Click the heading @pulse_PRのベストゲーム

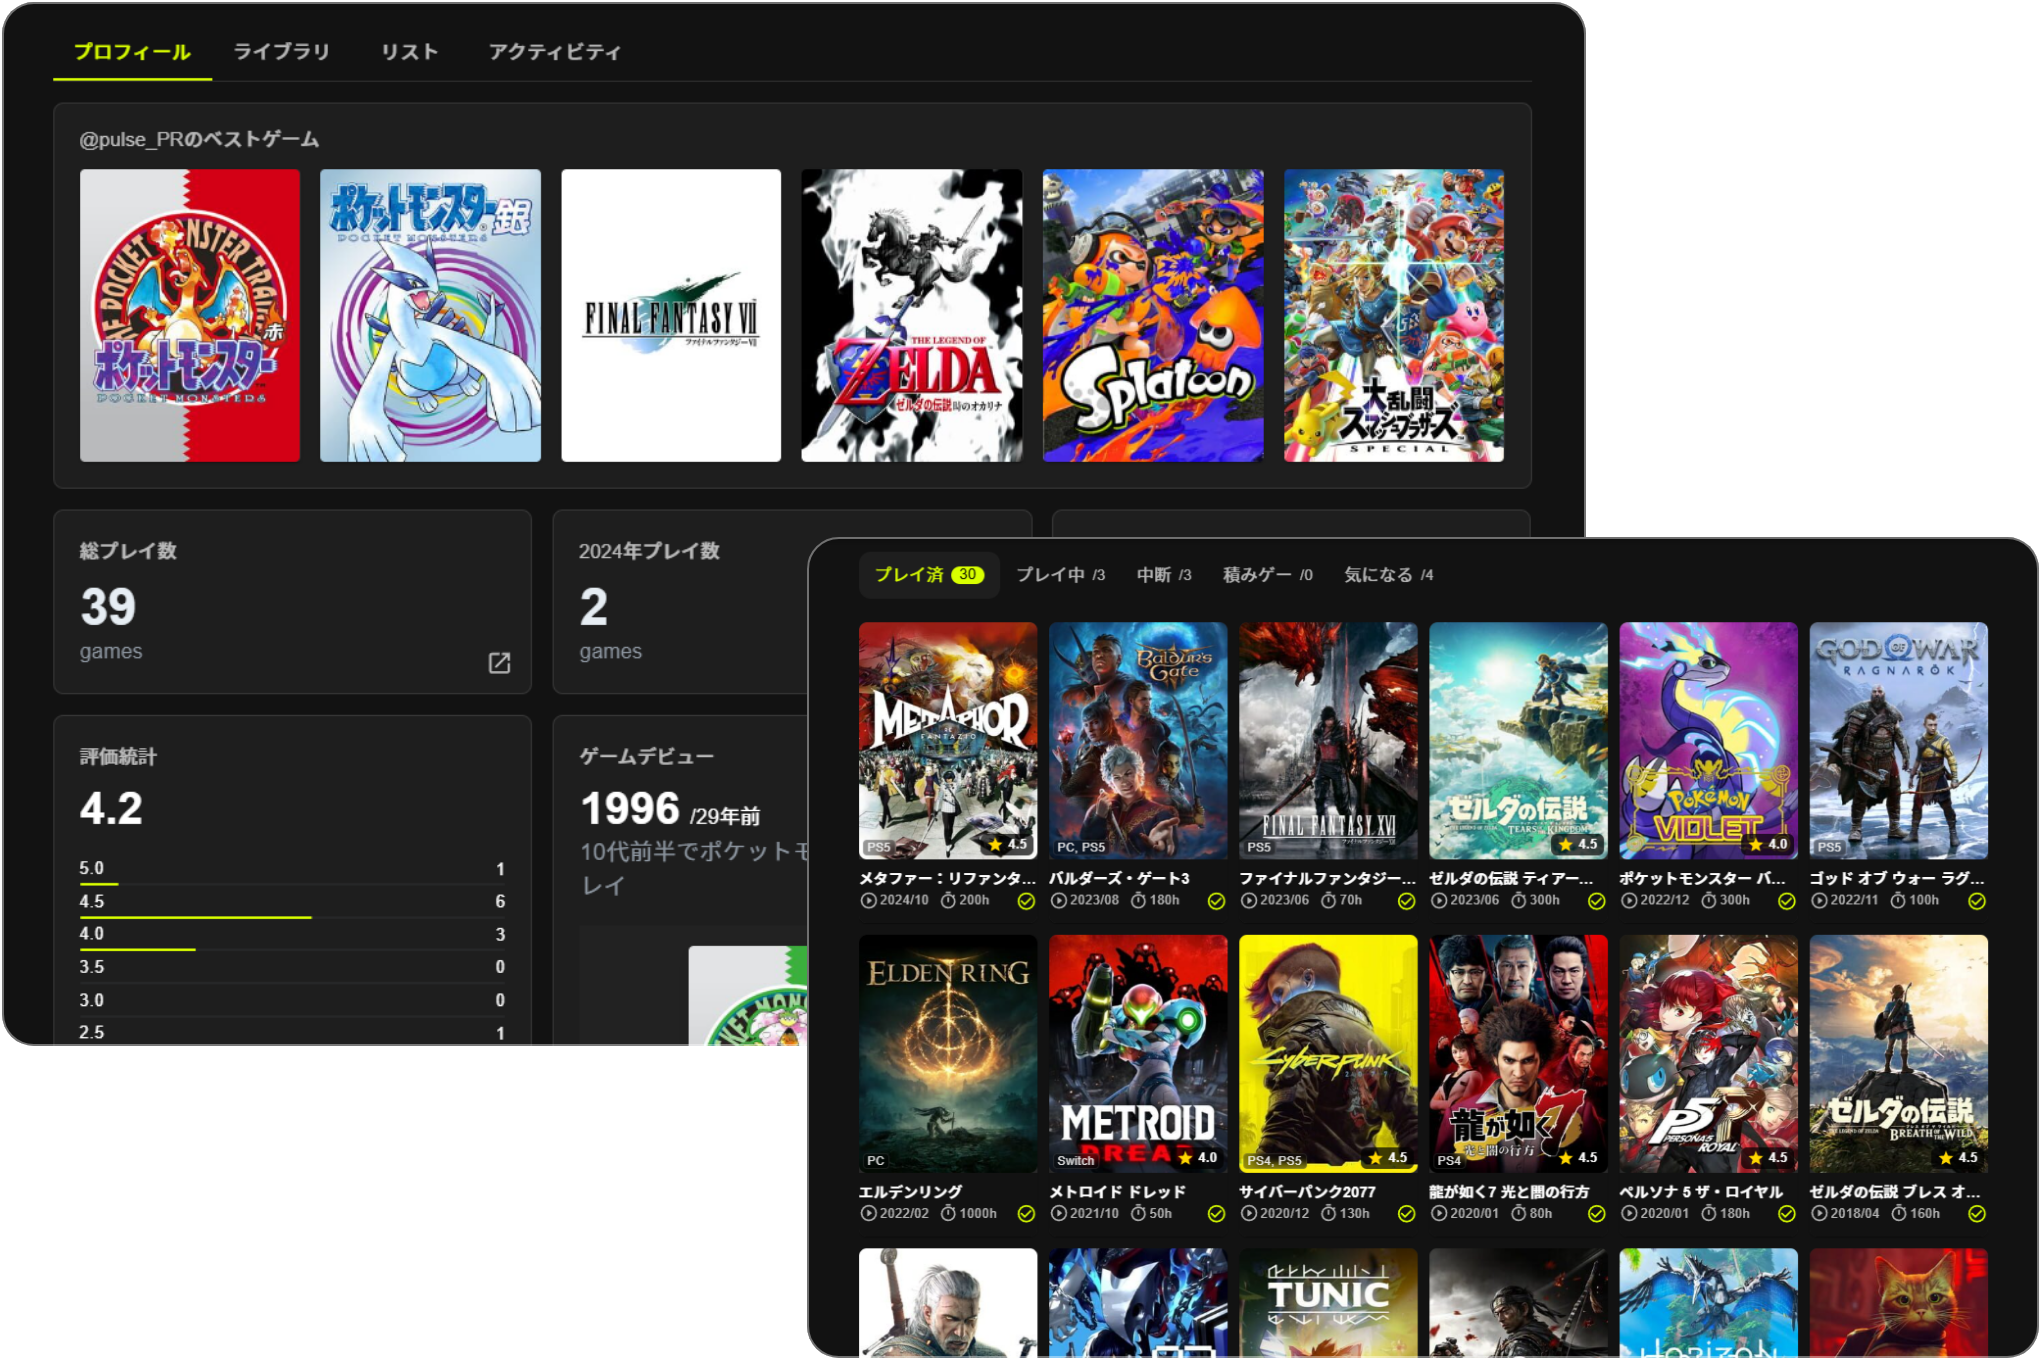point(199,139)
